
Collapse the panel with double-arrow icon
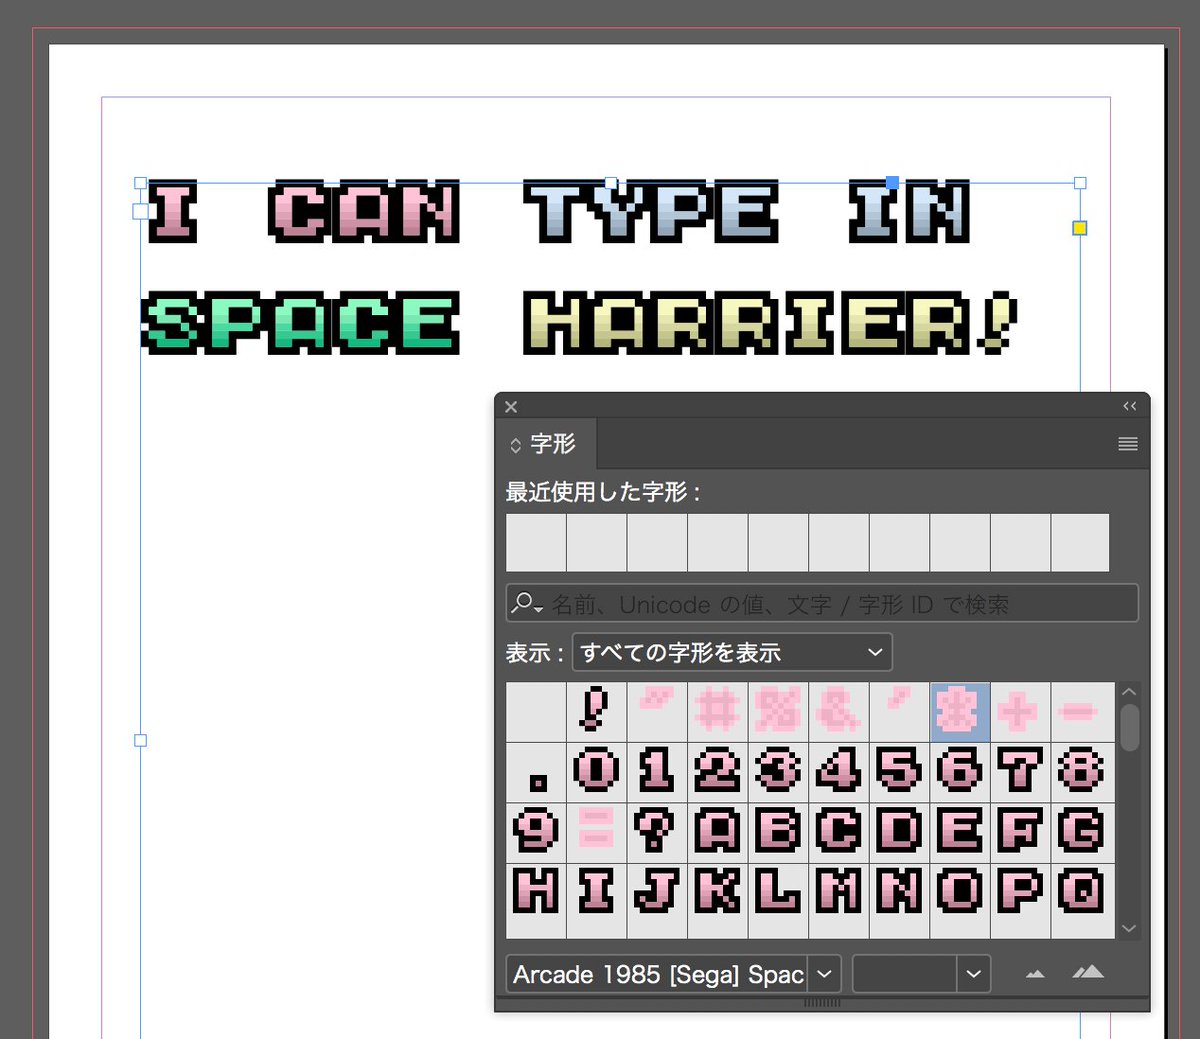tap(1130, 406)
